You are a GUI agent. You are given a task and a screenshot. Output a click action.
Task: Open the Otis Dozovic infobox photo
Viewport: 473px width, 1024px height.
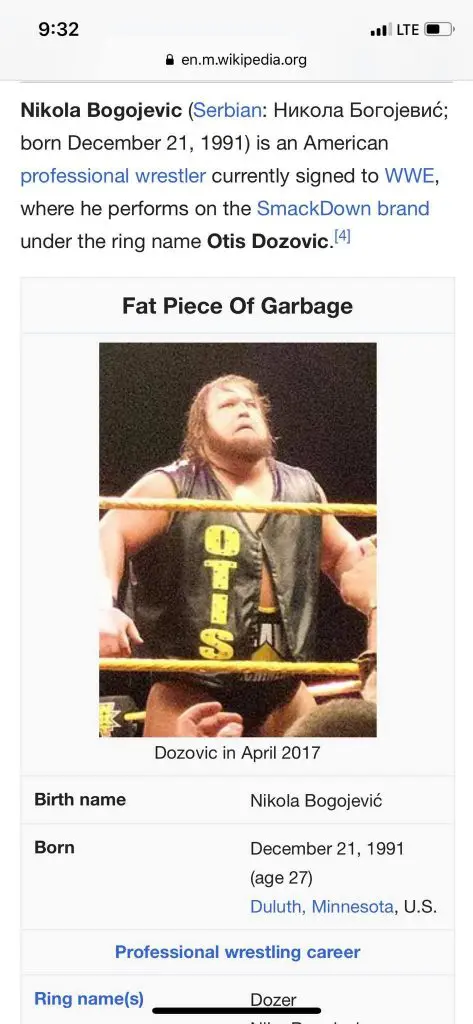[x=238, y=539]
